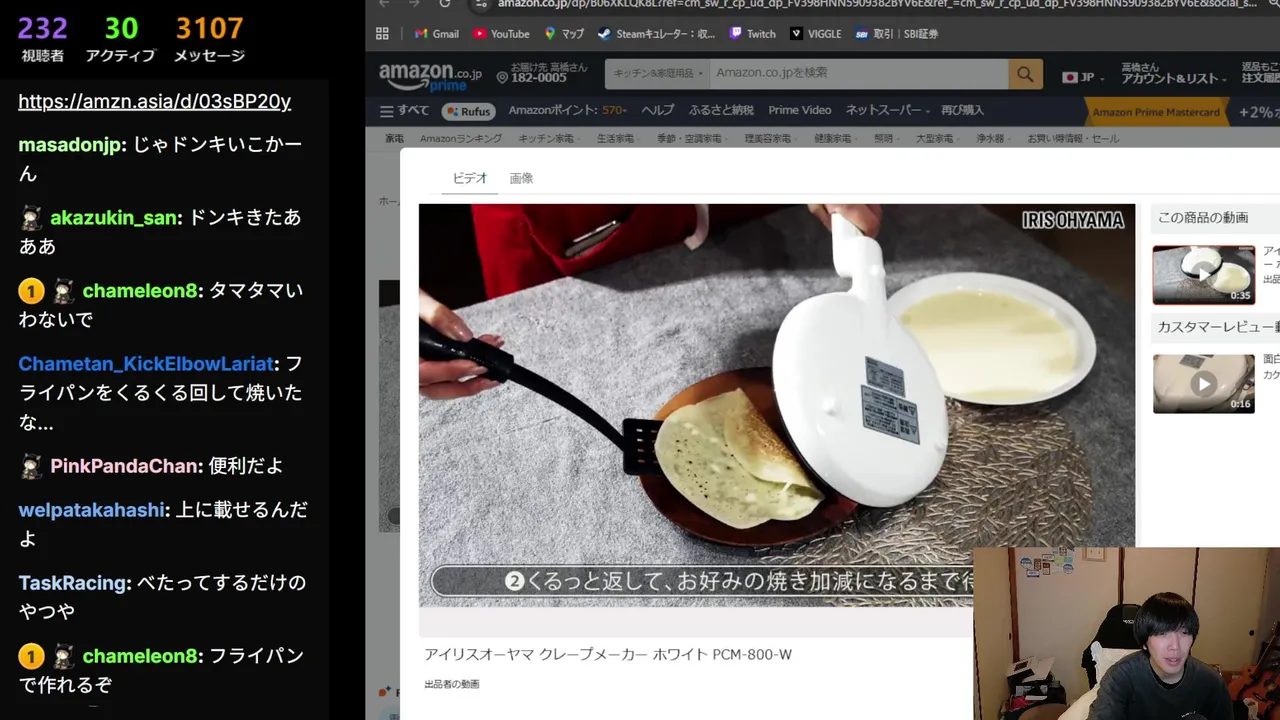This screenshot has height=720, width=1280.
Task: Click the Amazon.co.jp prime logo
Action: coord(430,76)
